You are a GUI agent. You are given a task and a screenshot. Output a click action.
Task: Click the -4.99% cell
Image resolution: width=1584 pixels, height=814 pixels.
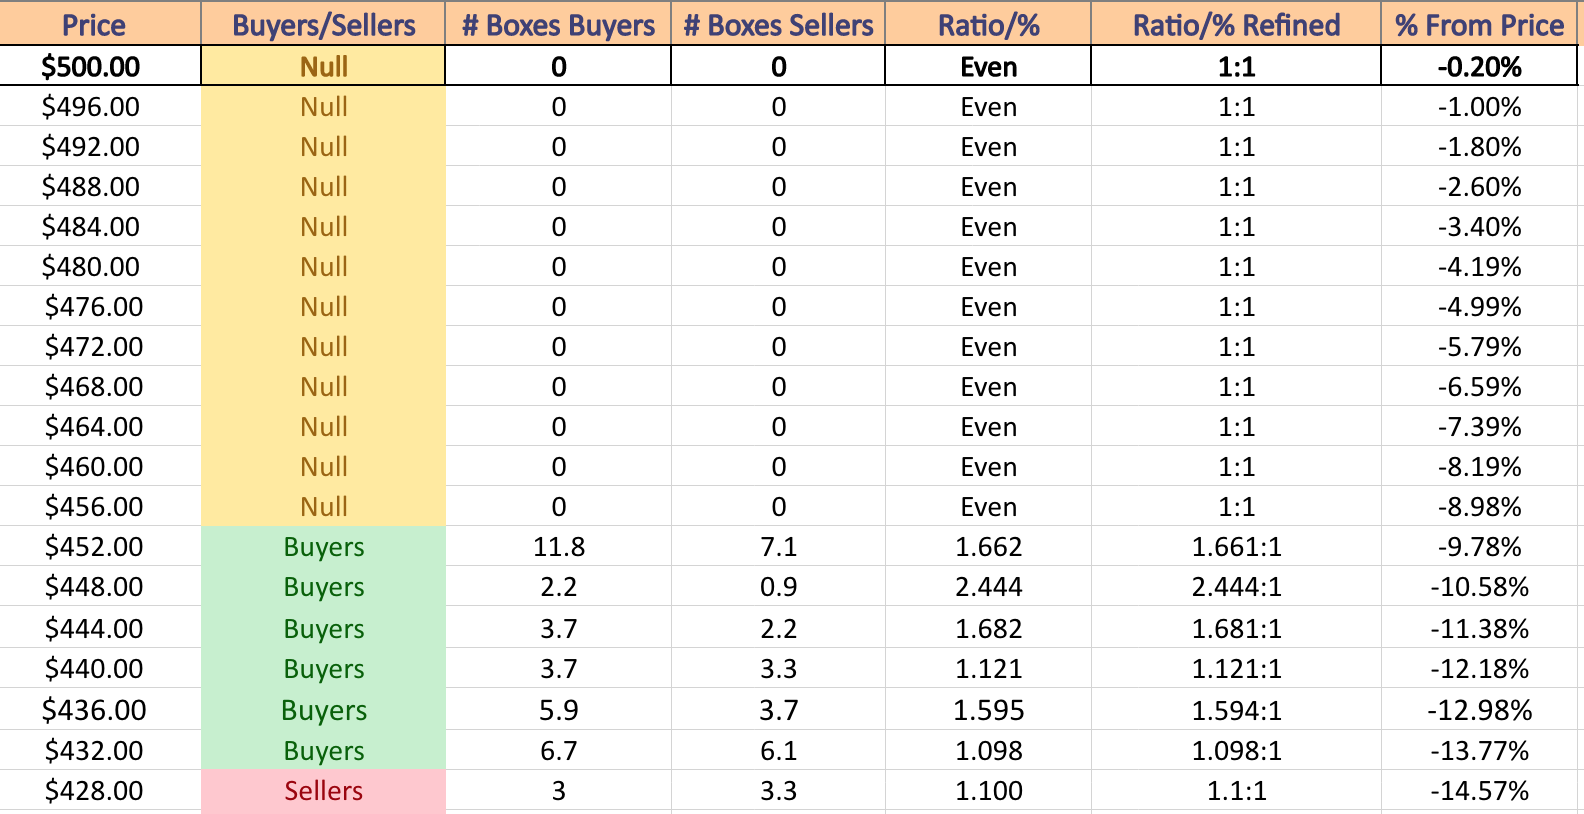[1480, 306]
